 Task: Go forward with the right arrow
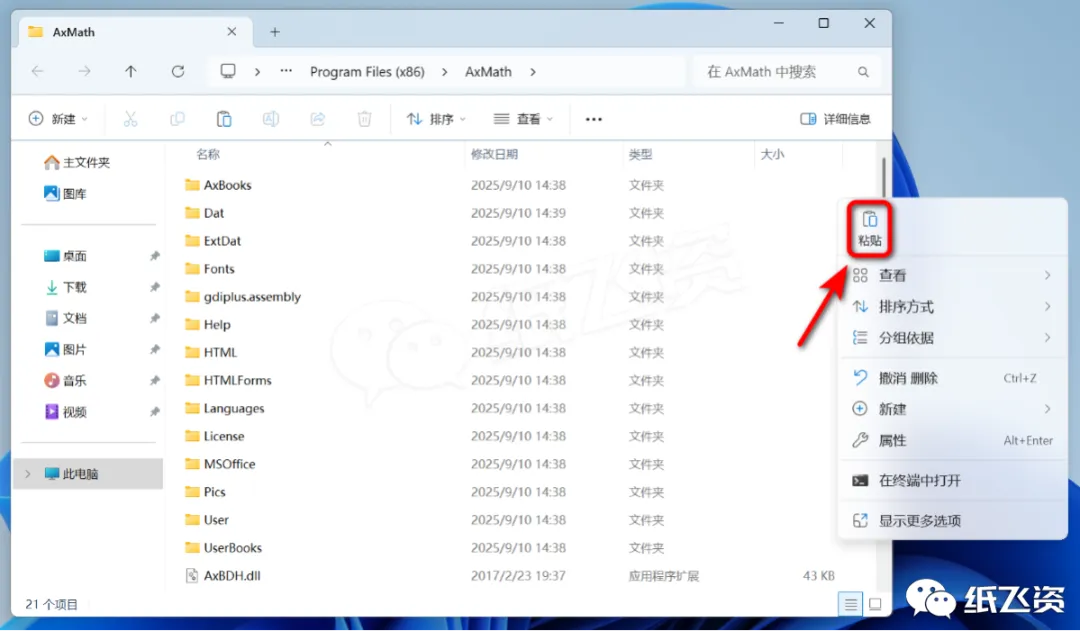click(84, 72)
